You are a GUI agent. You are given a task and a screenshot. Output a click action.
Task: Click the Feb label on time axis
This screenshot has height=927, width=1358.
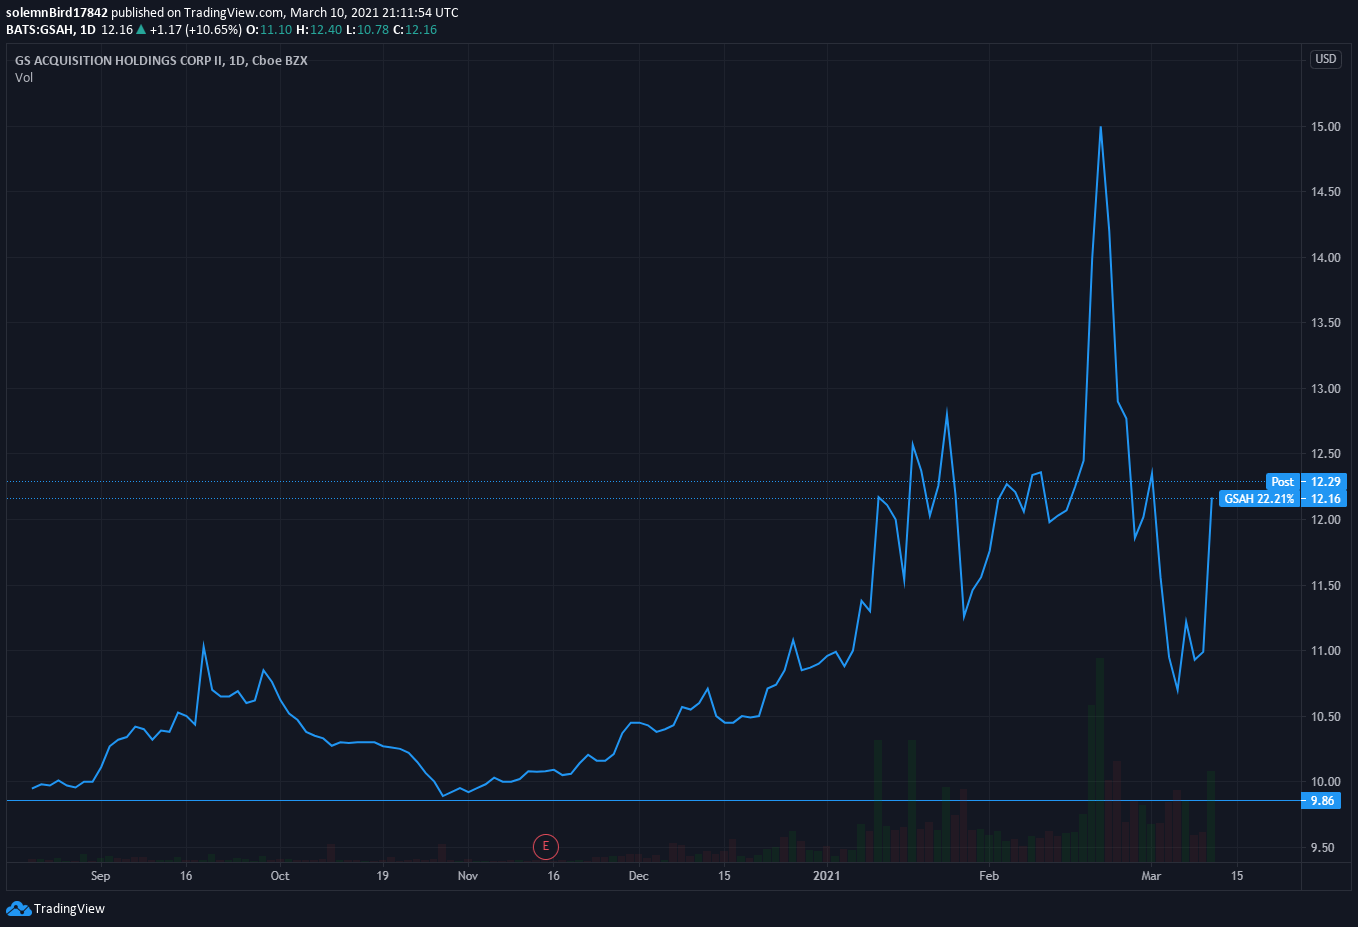pos(989,876)
